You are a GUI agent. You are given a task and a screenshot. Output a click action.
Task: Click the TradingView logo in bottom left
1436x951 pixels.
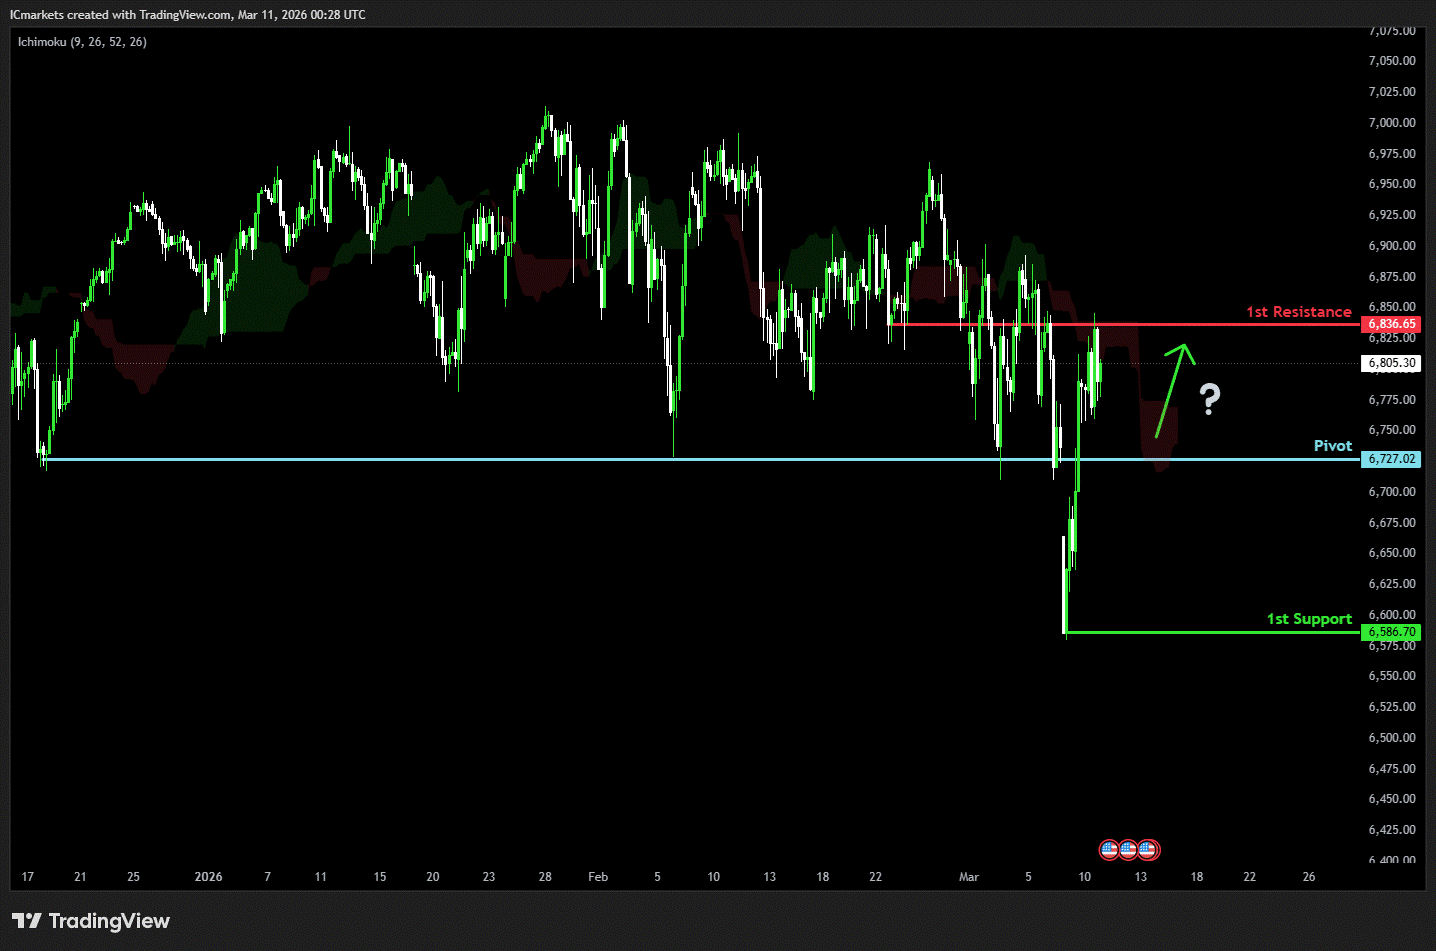click(x=91, y=921)
